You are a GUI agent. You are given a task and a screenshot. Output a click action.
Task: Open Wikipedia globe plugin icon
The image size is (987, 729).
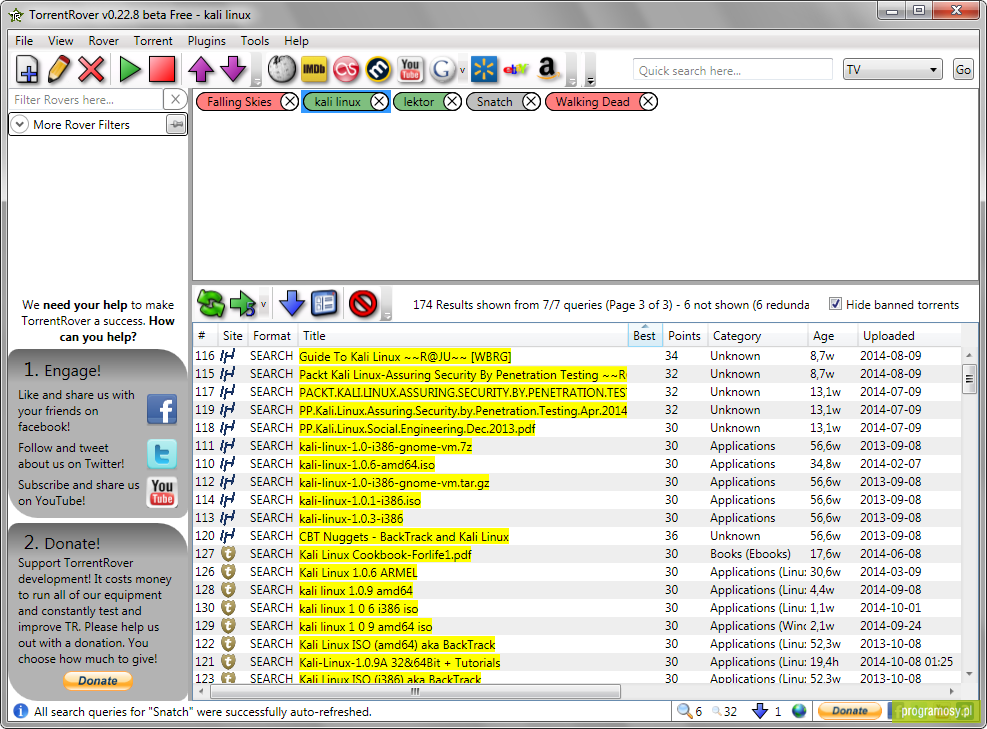click(x=281, y=69)
